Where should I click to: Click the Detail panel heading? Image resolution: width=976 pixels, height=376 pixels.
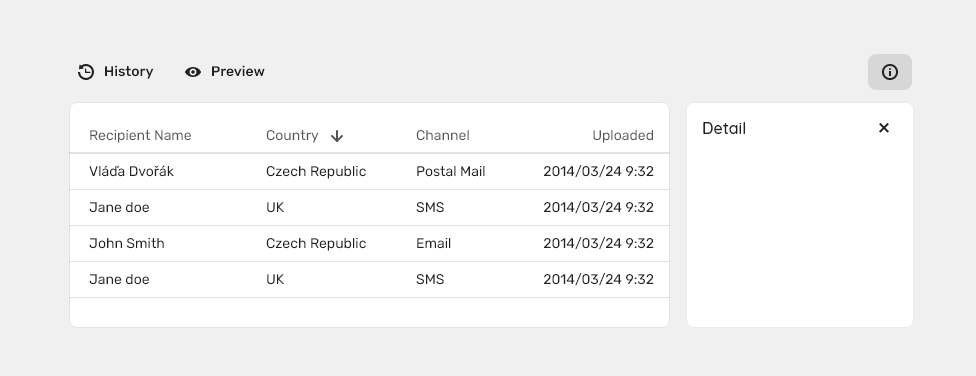point(724,129)
